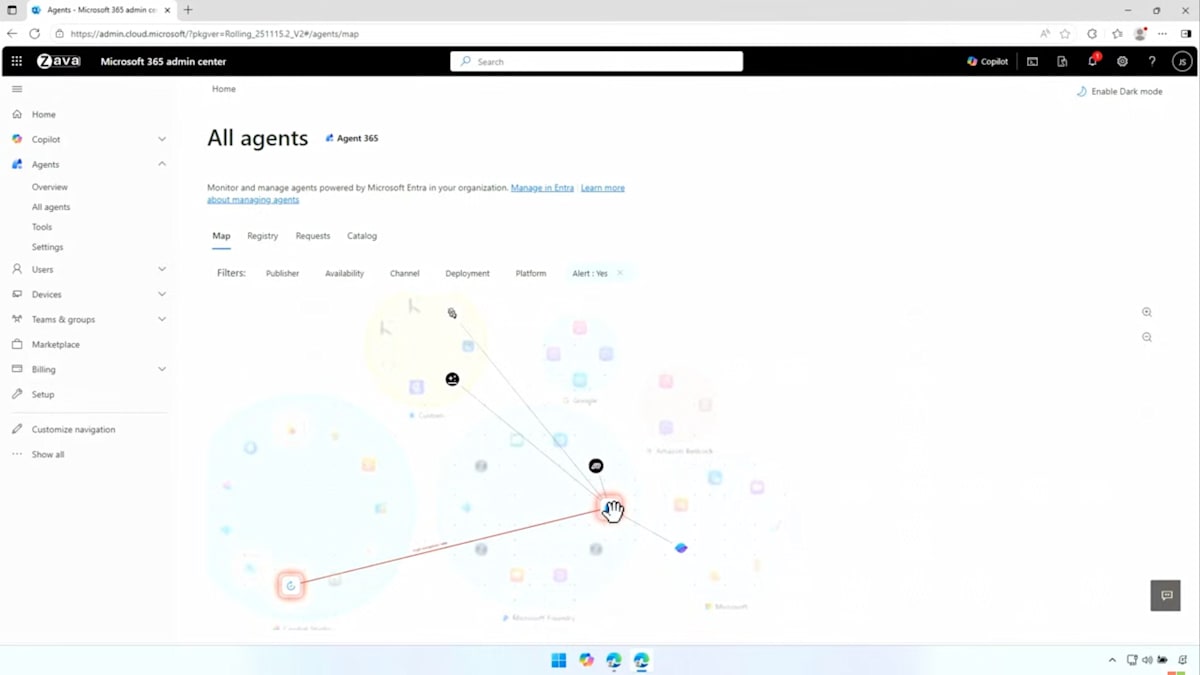Open the Availability filter dropdown
The width and height of the screenshot is (1200, 675).
[x=344, y=273]
